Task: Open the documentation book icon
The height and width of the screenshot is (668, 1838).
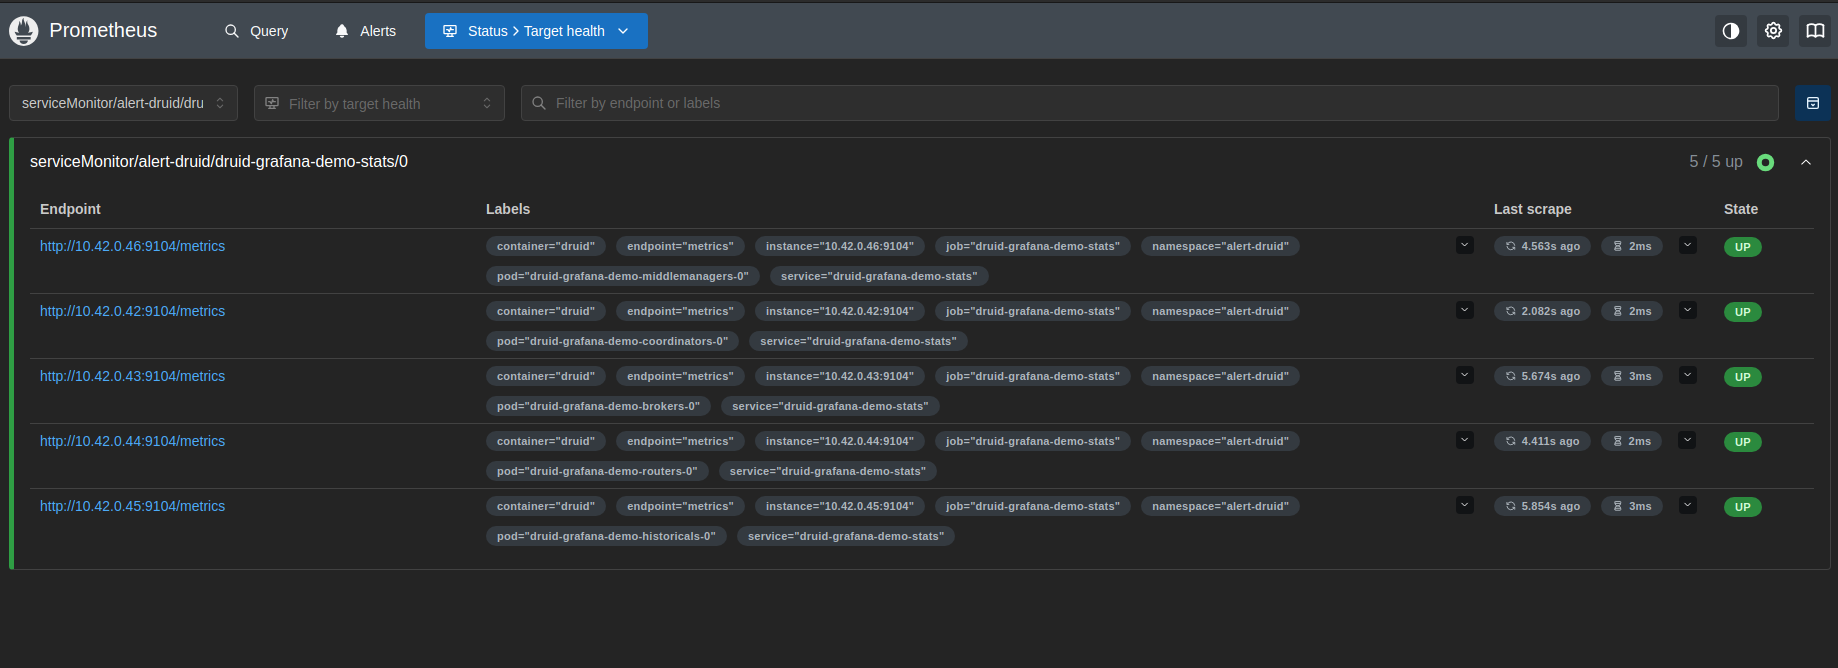Action: click(1815, 31)
